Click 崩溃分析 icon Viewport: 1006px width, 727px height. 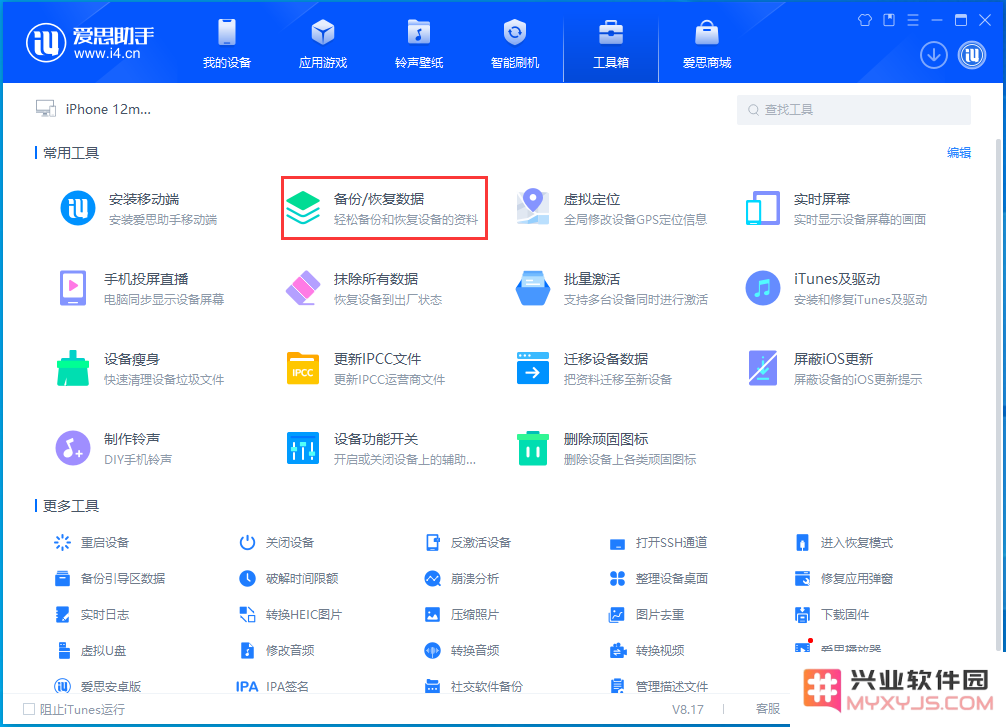pyautogui.click(x=433, y=579)
